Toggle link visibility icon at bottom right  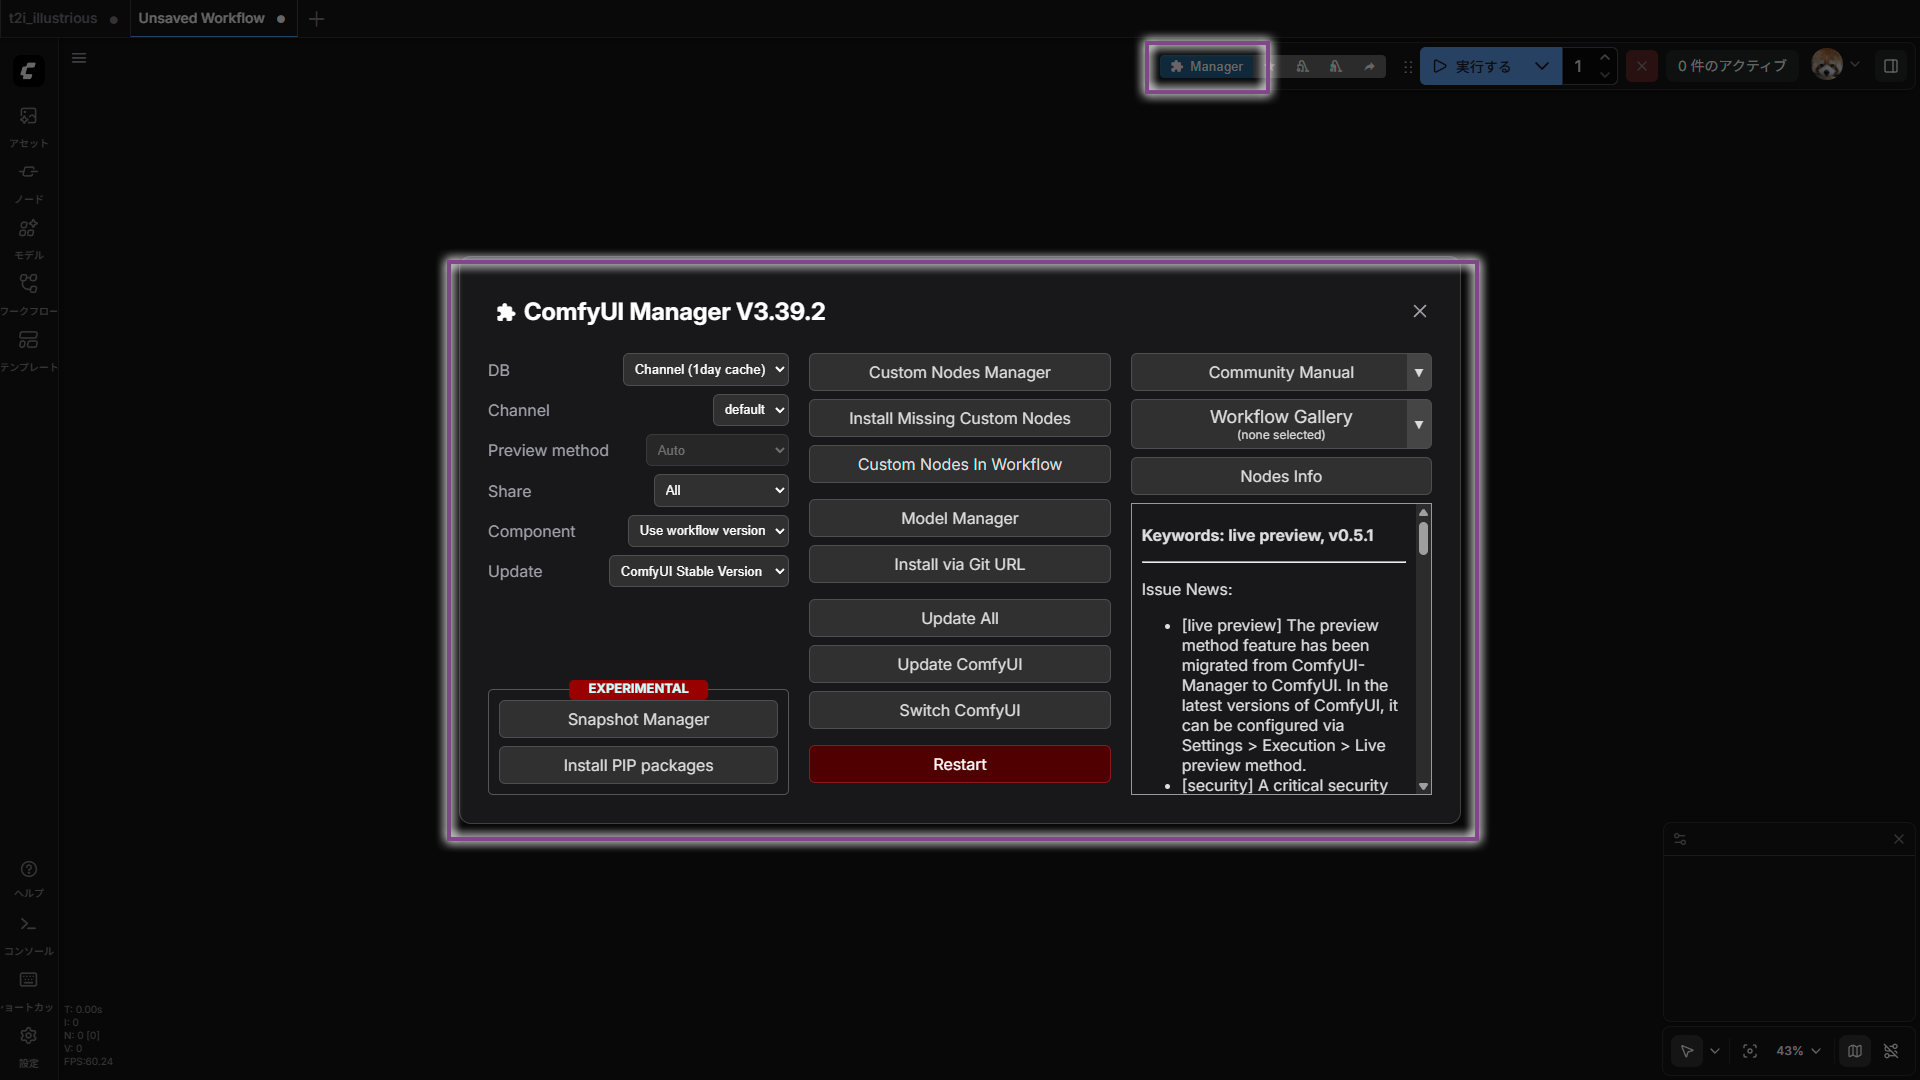click(x=1891, y=1051)
